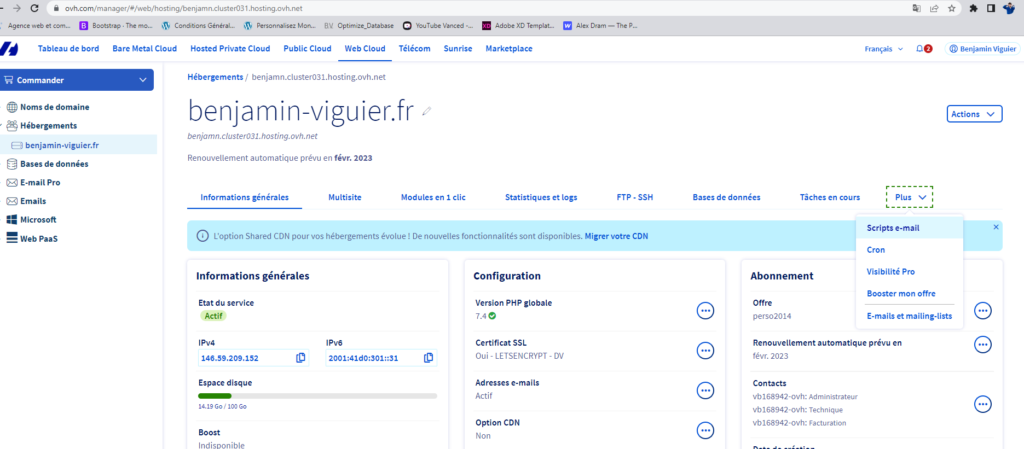
Task: Select Cron from the Plus menu
Action: coord(875,249)
